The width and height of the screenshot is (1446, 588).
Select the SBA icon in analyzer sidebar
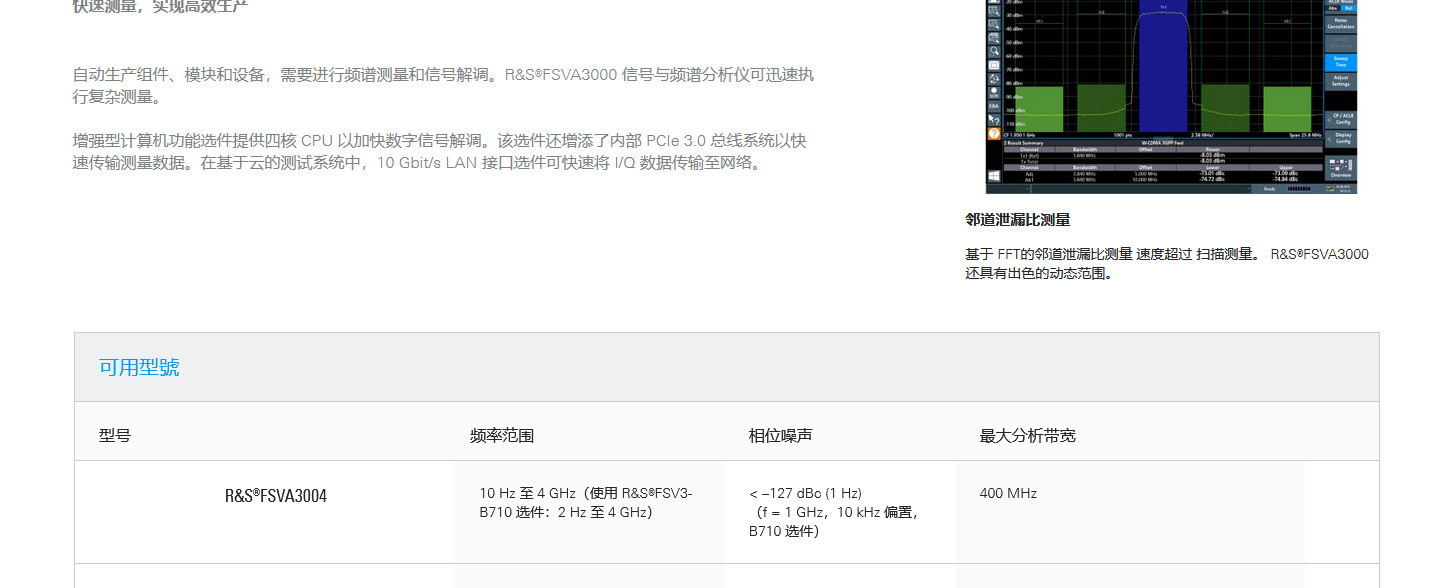994,106
